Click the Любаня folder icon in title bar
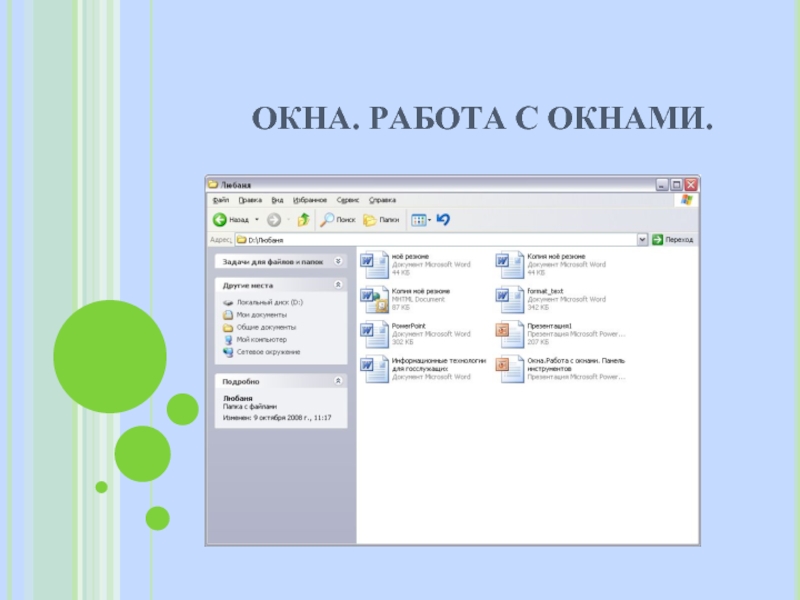 (213, 184)
